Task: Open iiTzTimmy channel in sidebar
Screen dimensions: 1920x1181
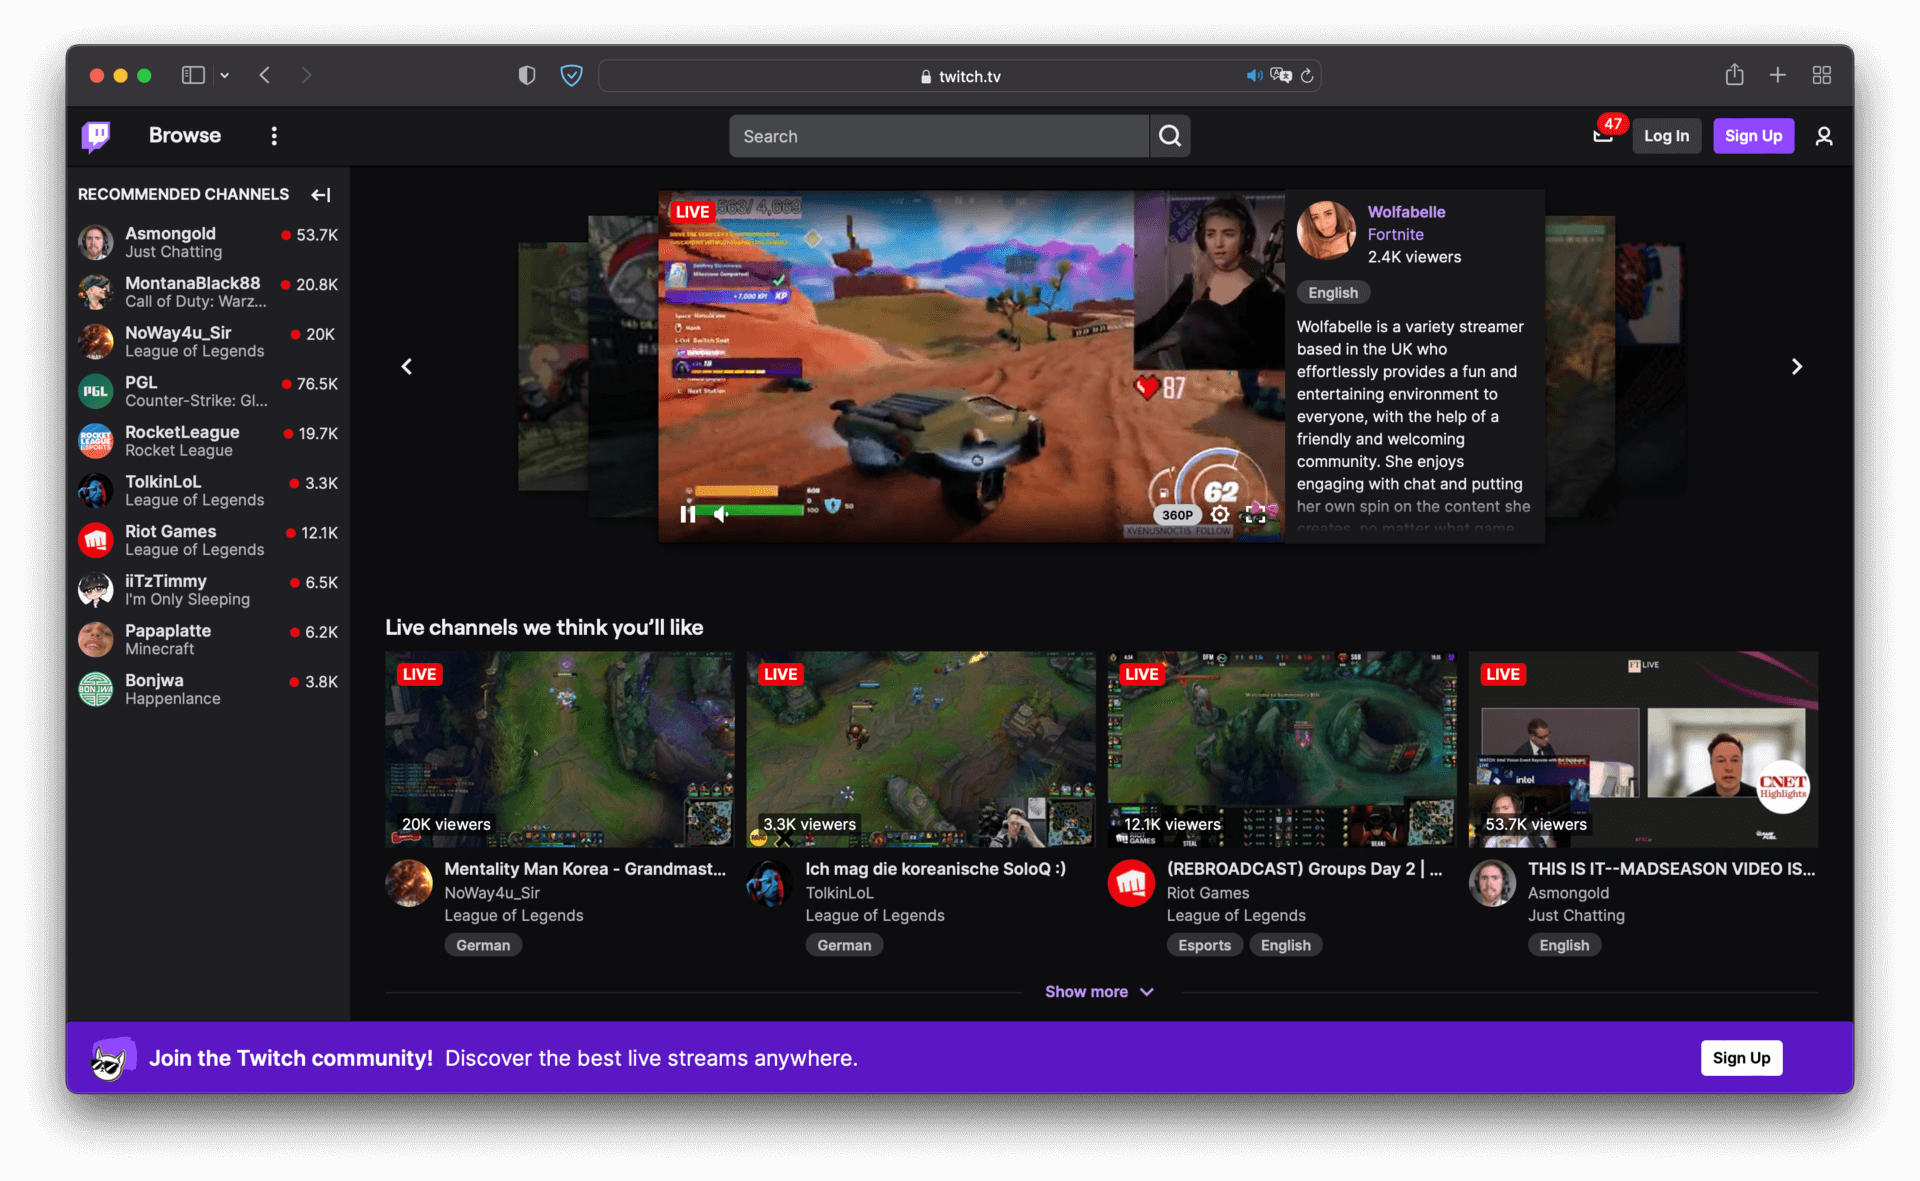Action: point(209,590)
